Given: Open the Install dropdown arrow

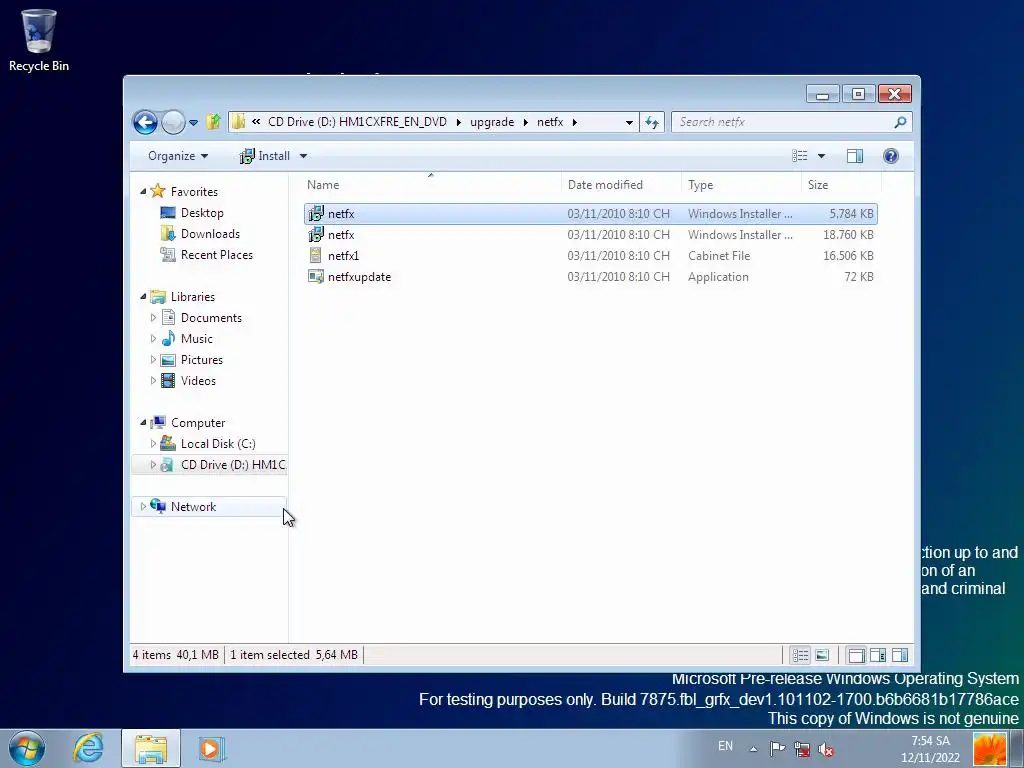Looking at the screenshot, I should pos(303,156).
